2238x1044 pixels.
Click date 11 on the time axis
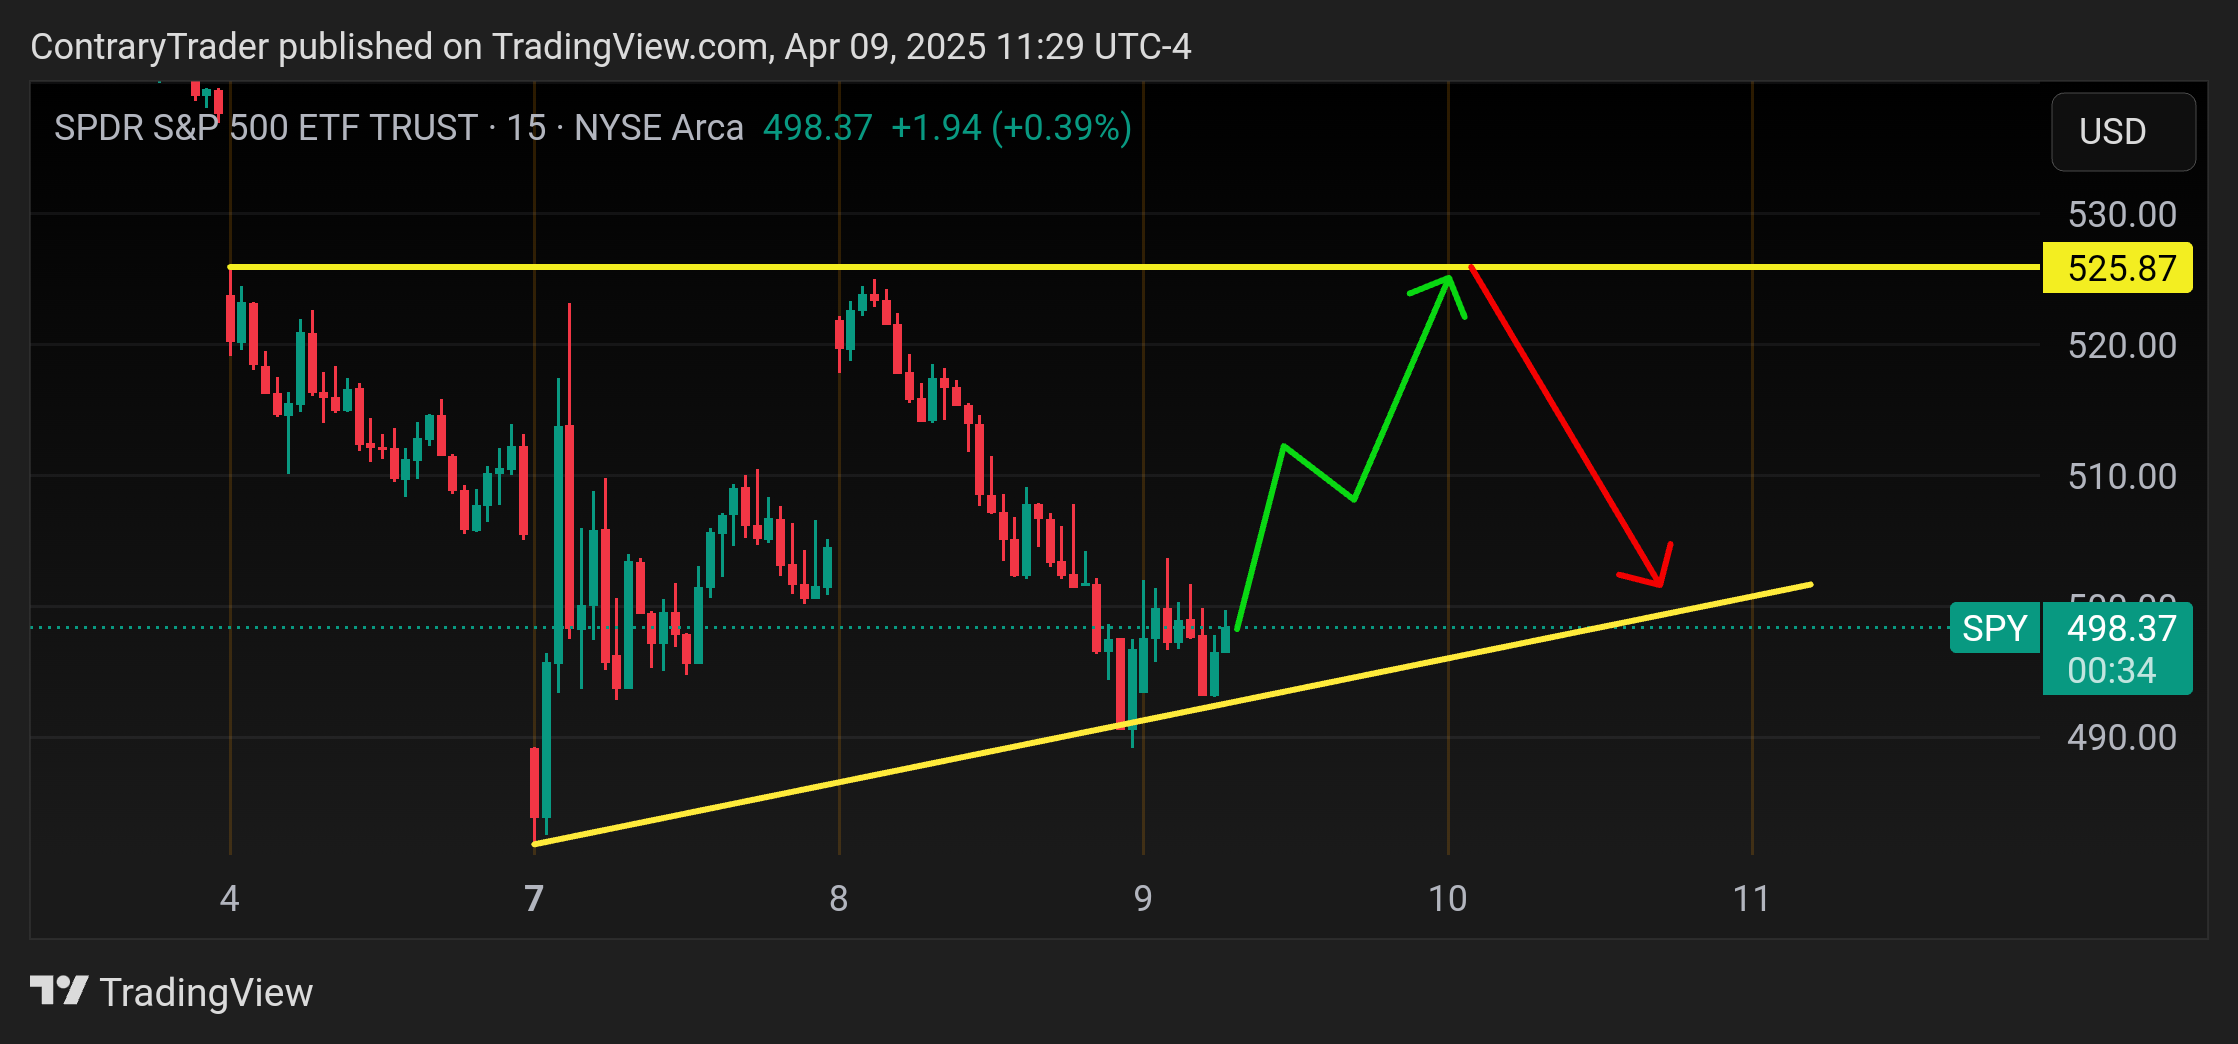point(1751,898)
